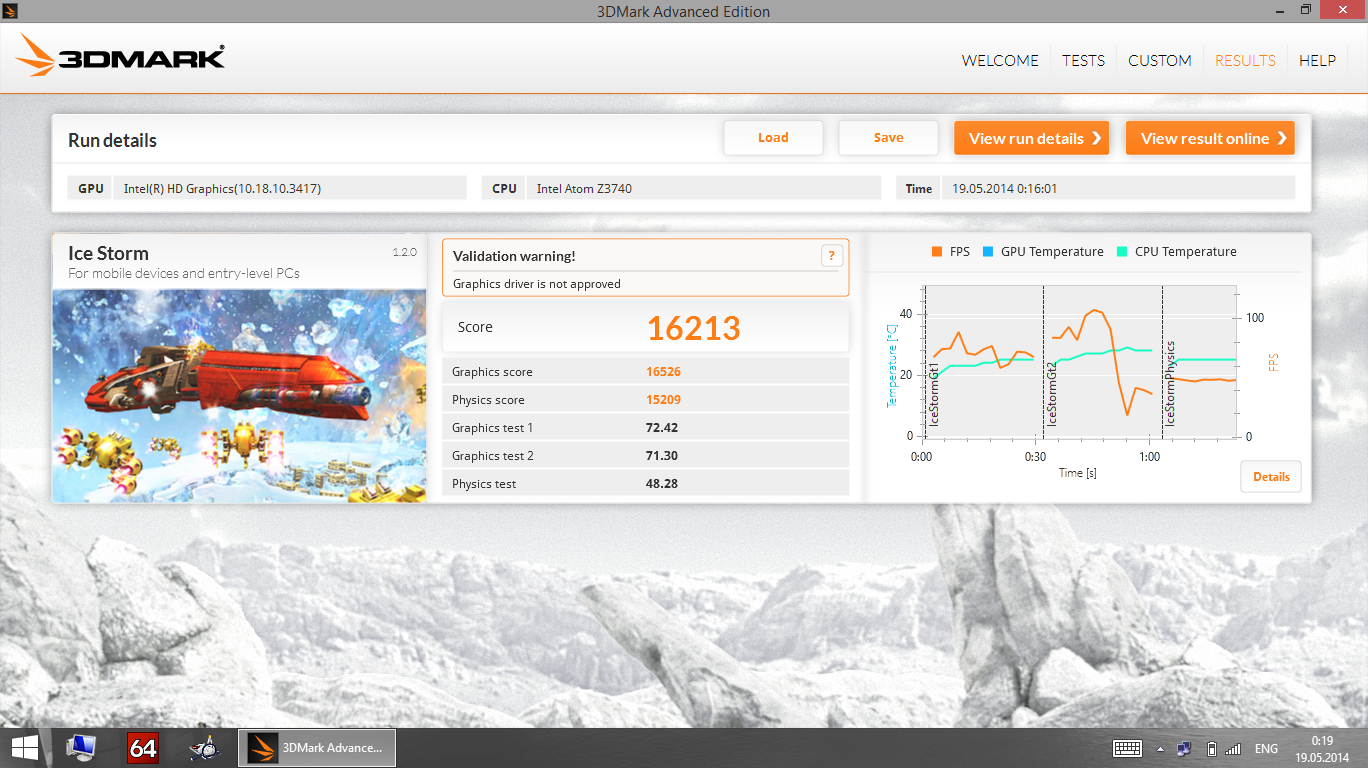The width and height of the screenshot is (1368, 768).
Task: Click the orange FPS legend swatch
Action: click(936, 252)
